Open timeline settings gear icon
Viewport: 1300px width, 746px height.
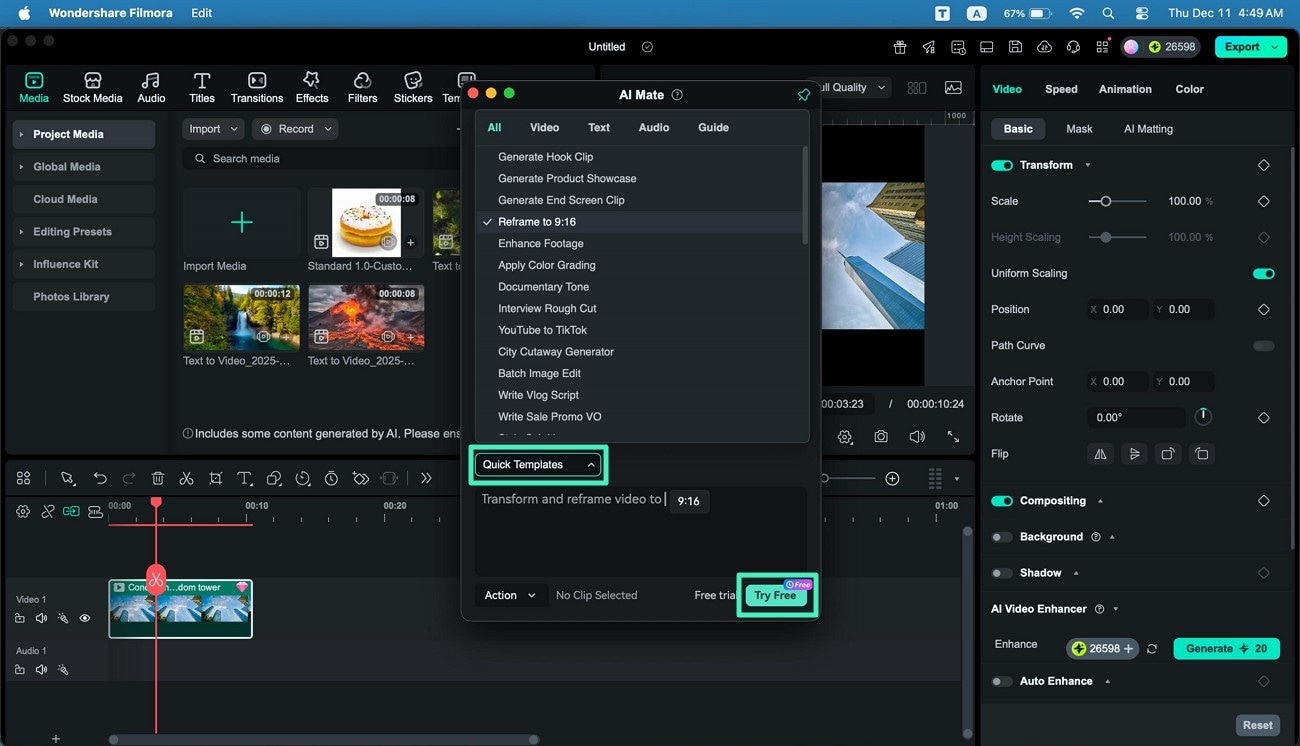pos(23,511)
